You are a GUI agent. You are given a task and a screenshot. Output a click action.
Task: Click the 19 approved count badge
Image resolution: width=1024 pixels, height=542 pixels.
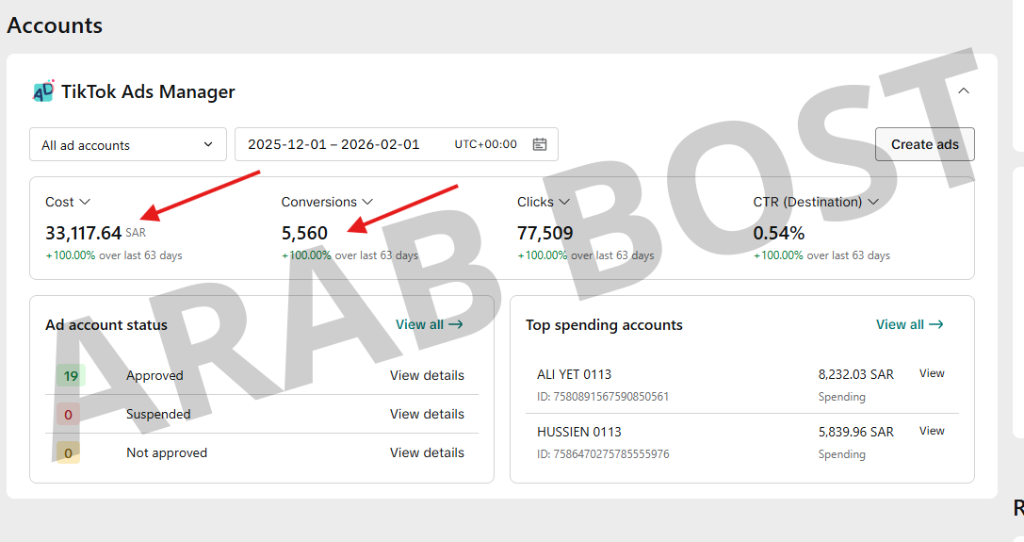coord(71,375)
